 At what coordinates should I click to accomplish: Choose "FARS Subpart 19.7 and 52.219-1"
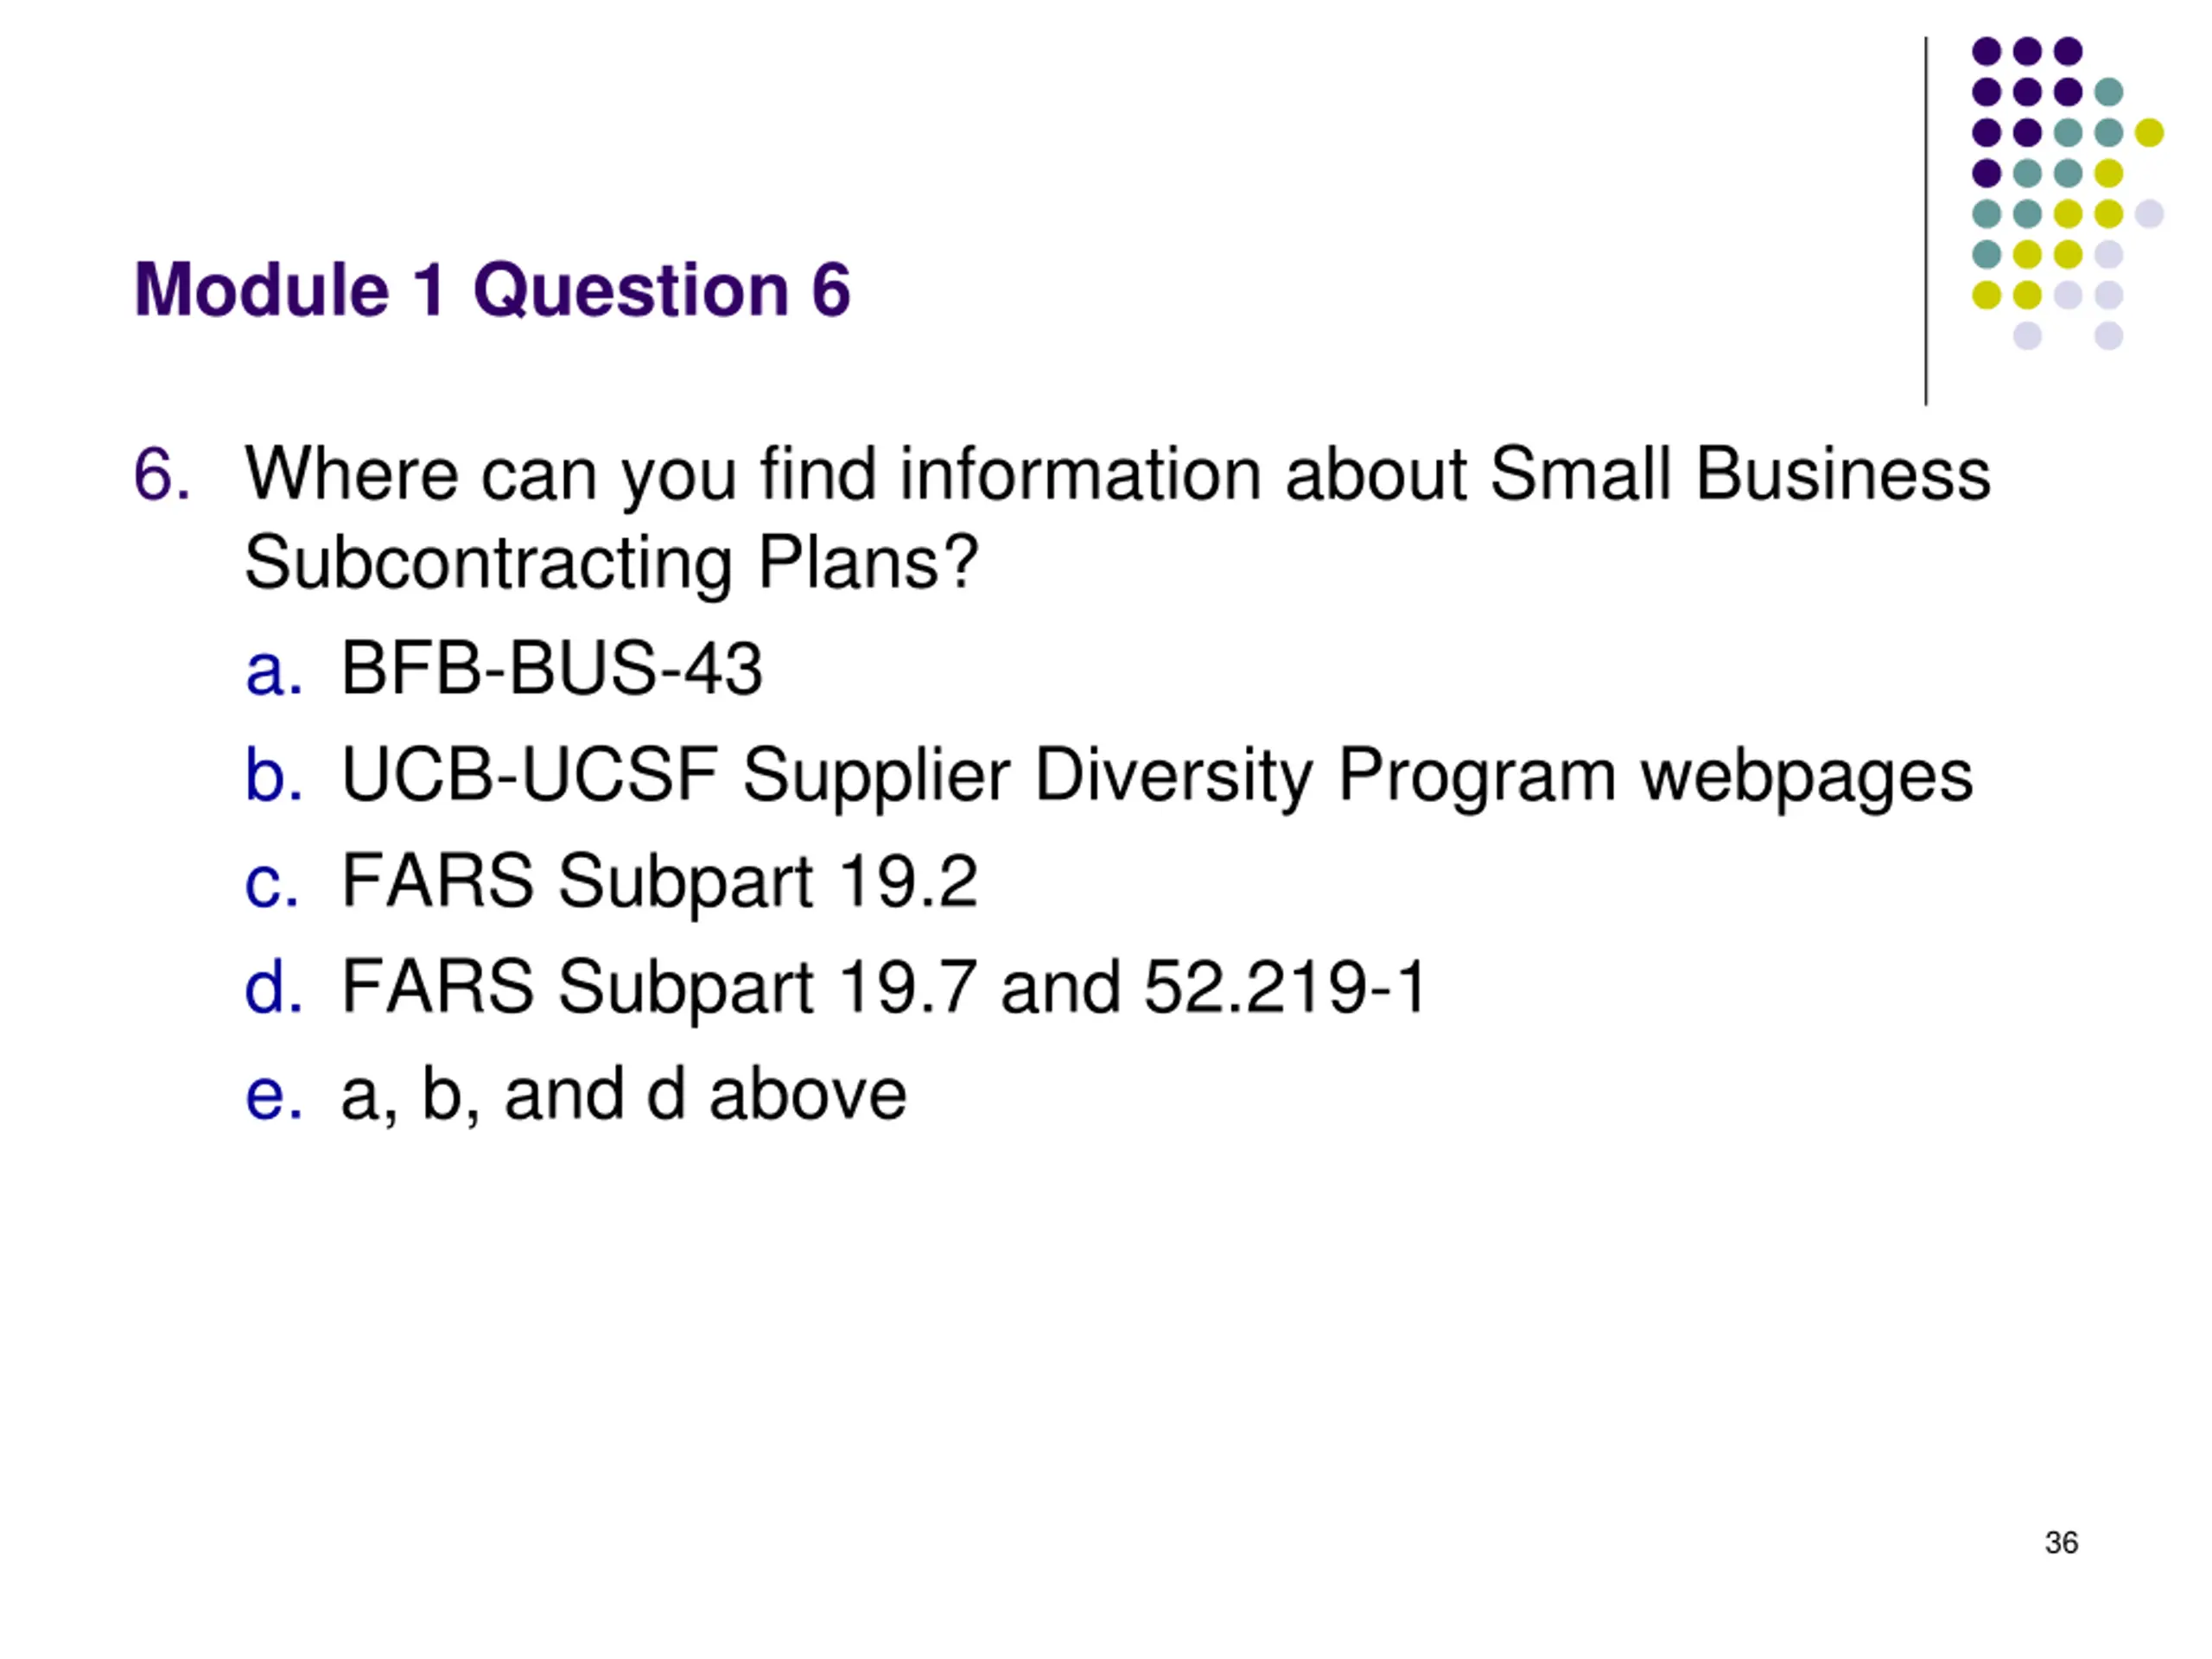pos(884,987)
